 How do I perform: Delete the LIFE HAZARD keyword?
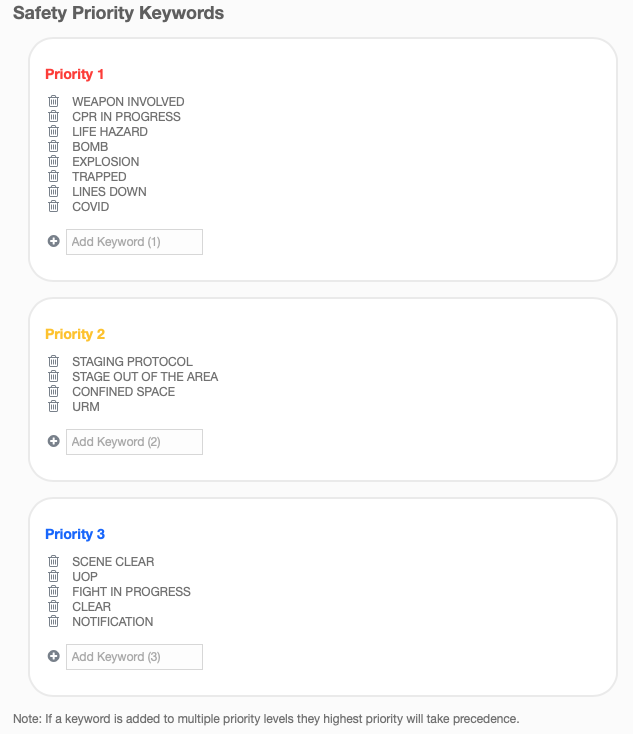54,132
